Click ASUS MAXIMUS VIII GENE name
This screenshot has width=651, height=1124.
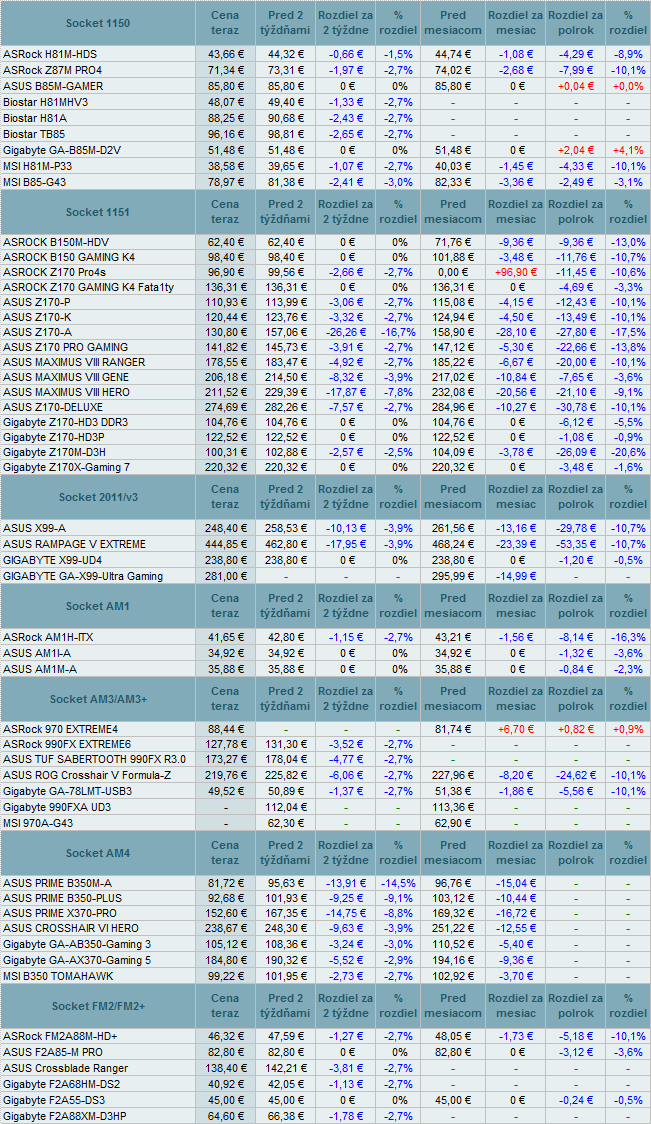[66, 378]
